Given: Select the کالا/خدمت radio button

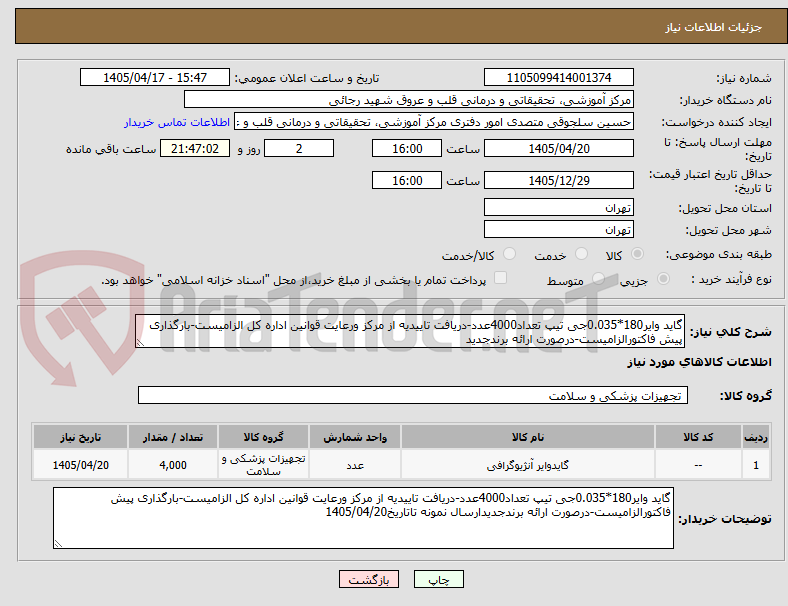Looking at the screenshot, I should (510, 254).
